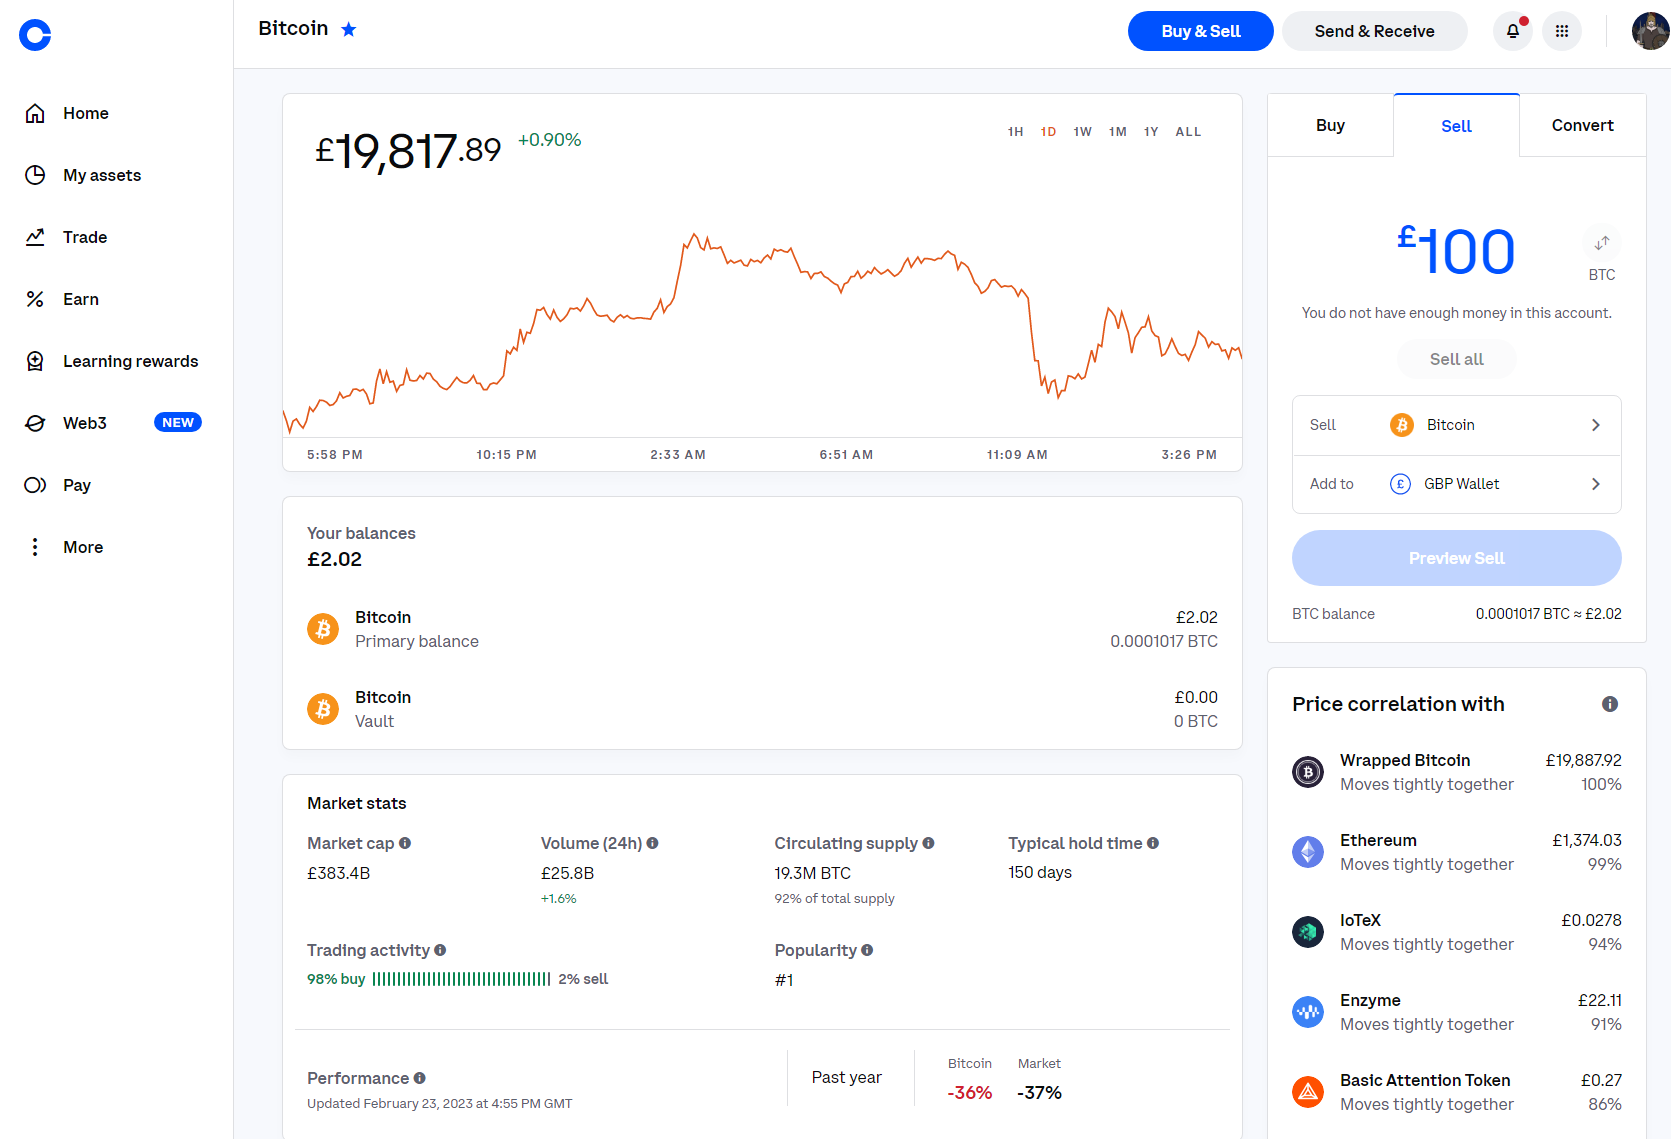
Task: Expand the Add to GBP Wallet selector
Action: point(1457,484)
